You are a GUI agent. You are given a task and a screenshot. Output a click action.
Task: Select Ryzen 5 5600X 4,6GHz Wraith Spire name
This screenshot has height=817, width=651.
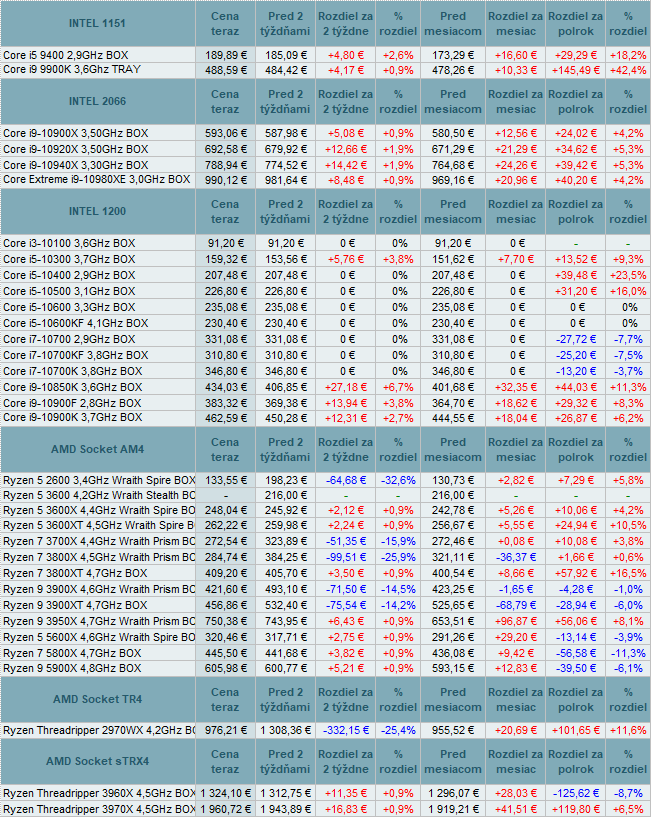(99, 638)
